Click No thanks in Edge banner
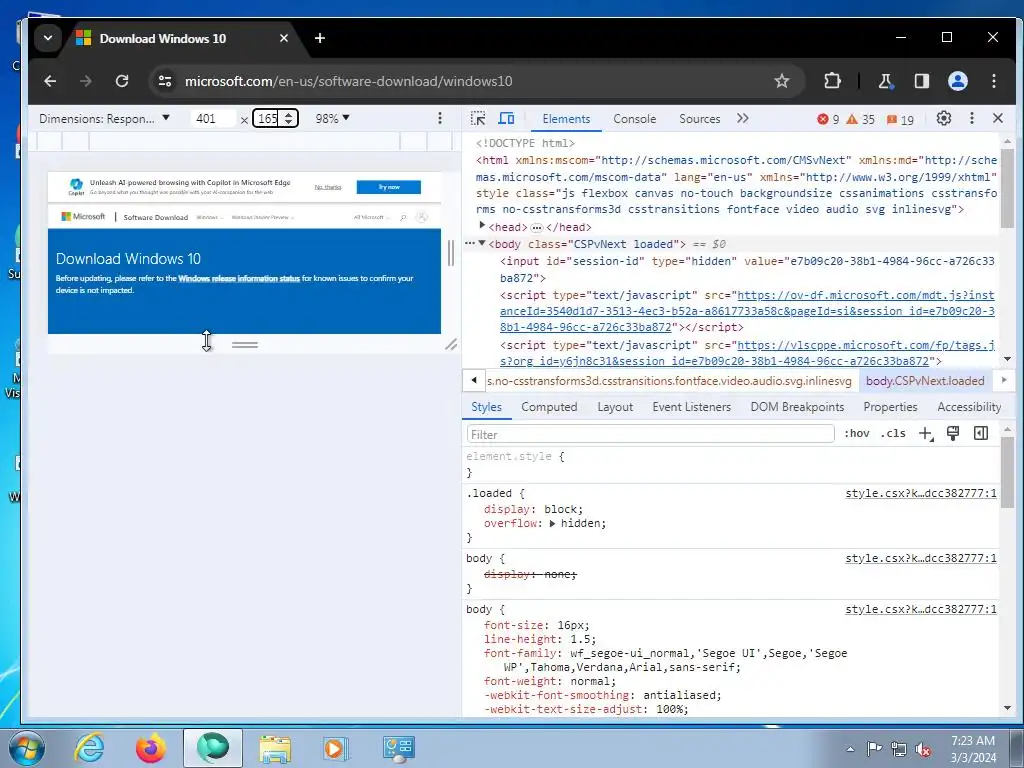The width and height of the screenshot is (1024, 768). tap(328, 187)
